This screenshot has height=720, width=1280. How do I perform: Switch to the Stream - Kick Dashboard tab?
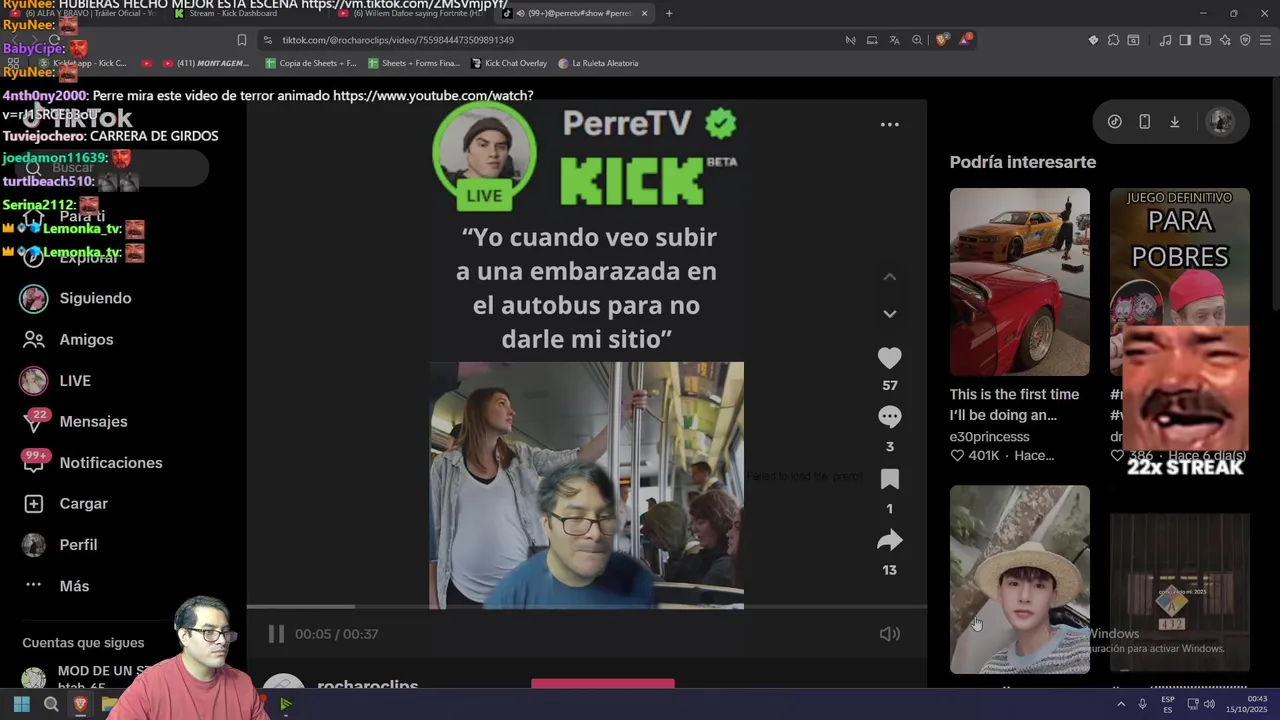[240, 13]
